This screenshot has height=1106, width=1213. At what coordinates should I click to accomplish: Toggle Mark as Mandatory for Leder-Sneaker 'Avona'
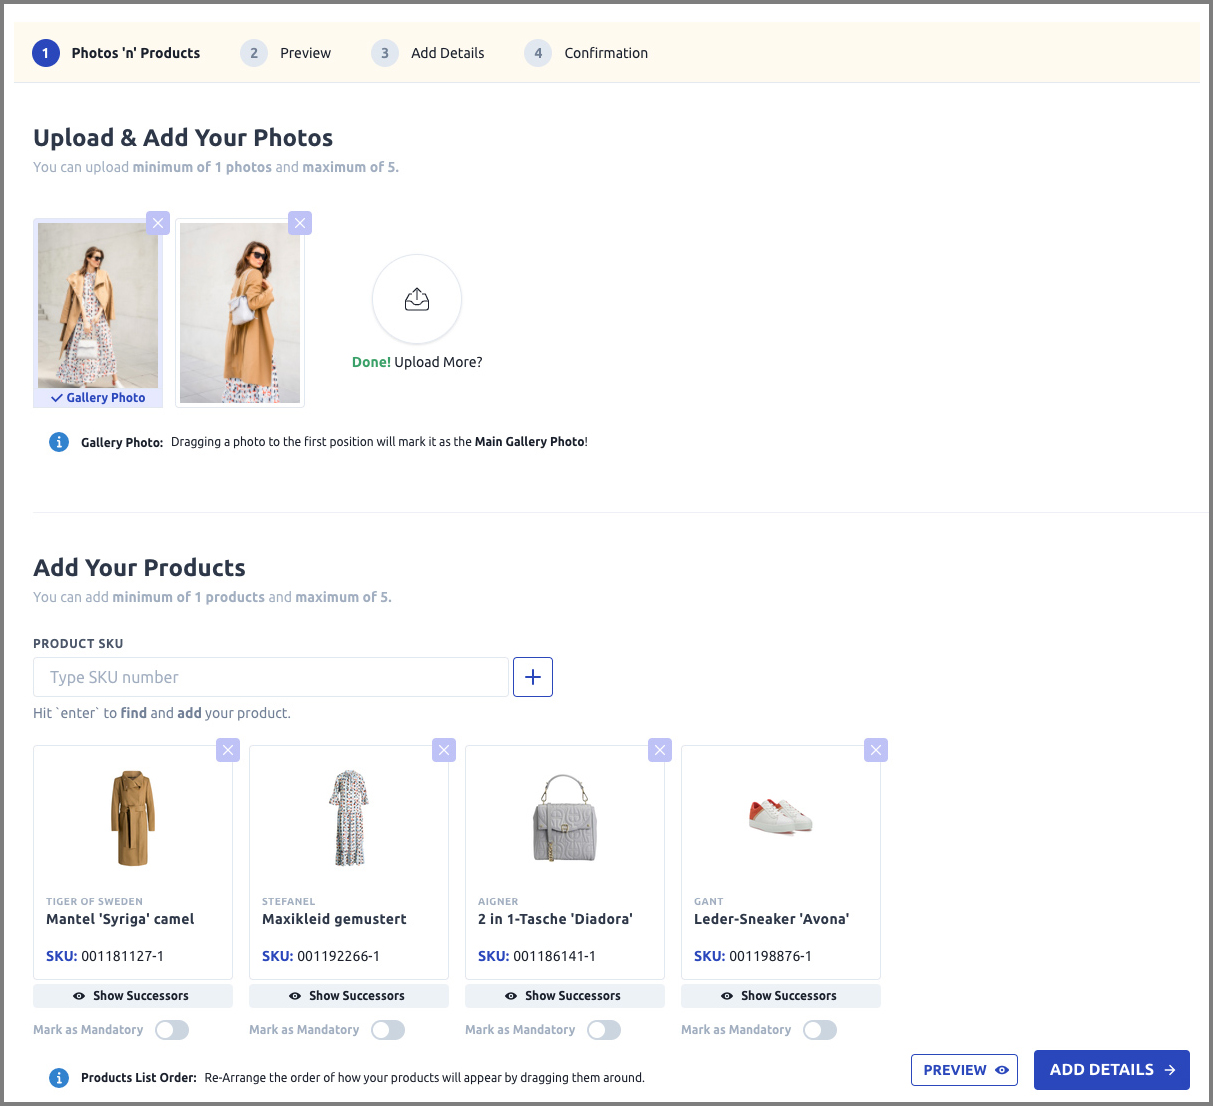tap(820, 1030)
